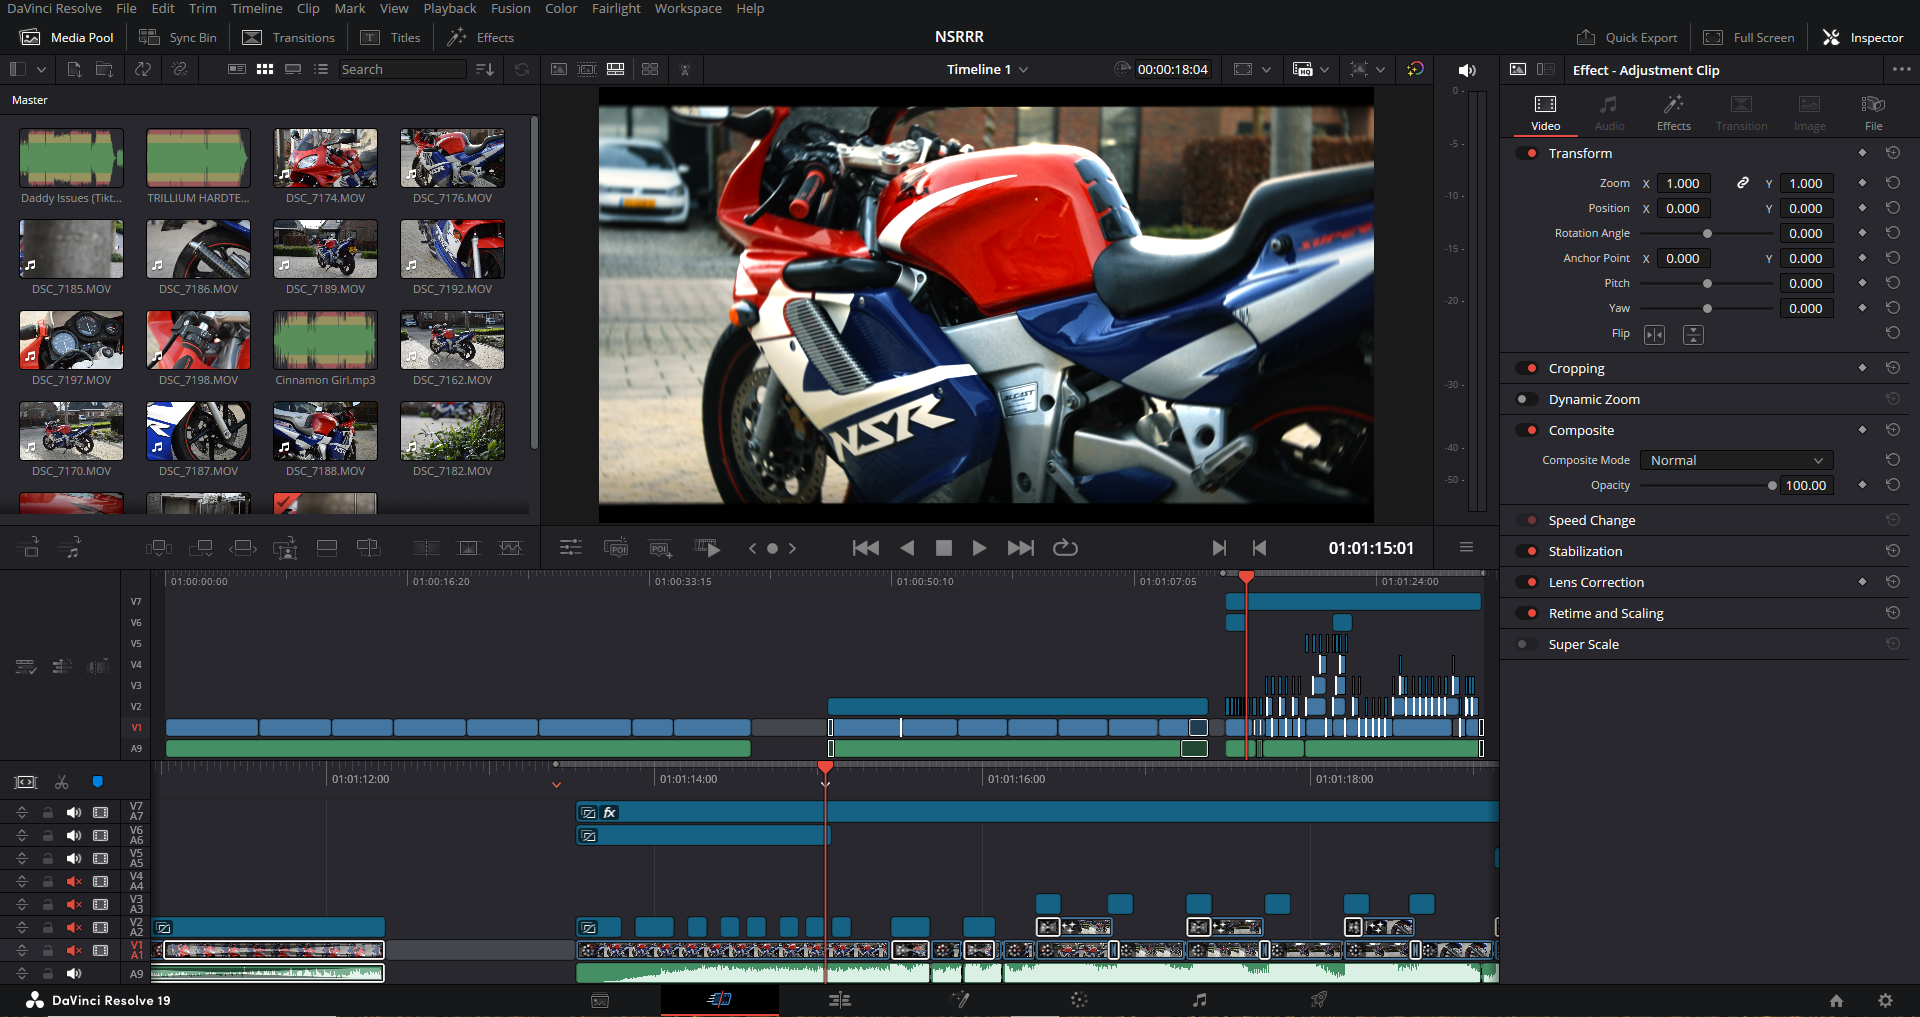This screenshot has width=1920, height=1017.
Task: Expand the Stabilization section
Action: (x=1585, y=551)
